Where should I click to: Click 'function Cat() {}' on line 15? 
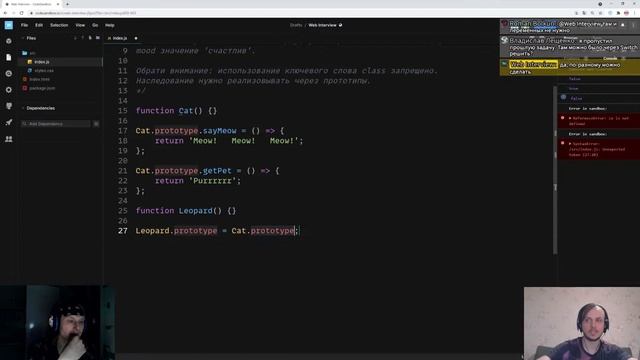point(176,111)
